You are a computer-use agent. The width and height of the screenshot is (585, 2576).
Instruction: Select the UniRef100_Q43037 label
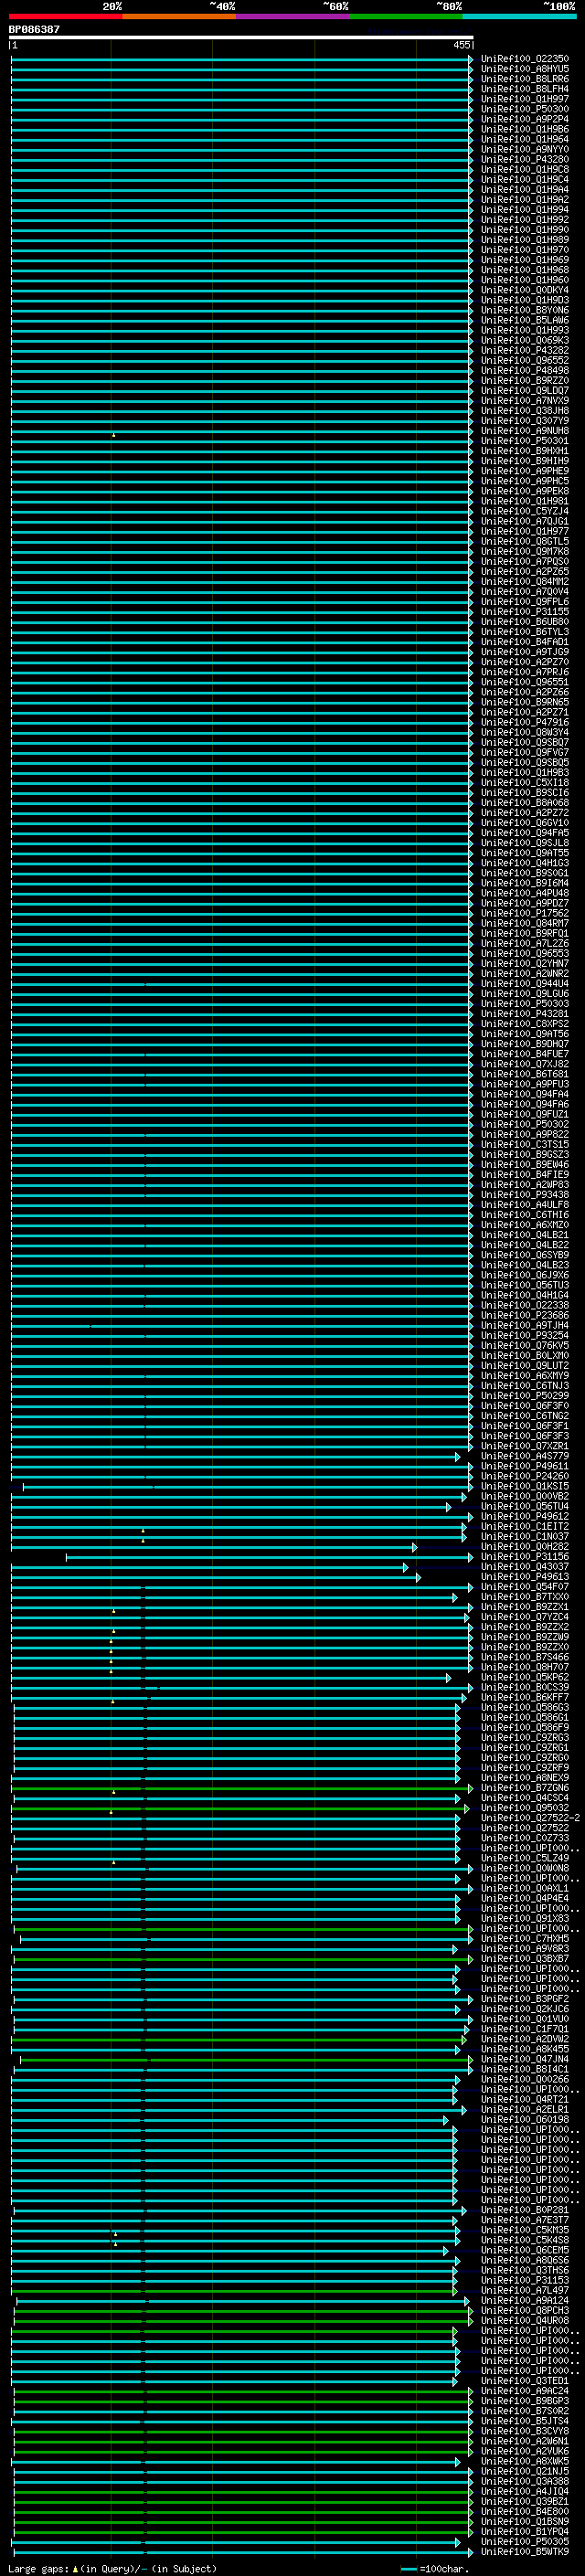pos(525,1566)
